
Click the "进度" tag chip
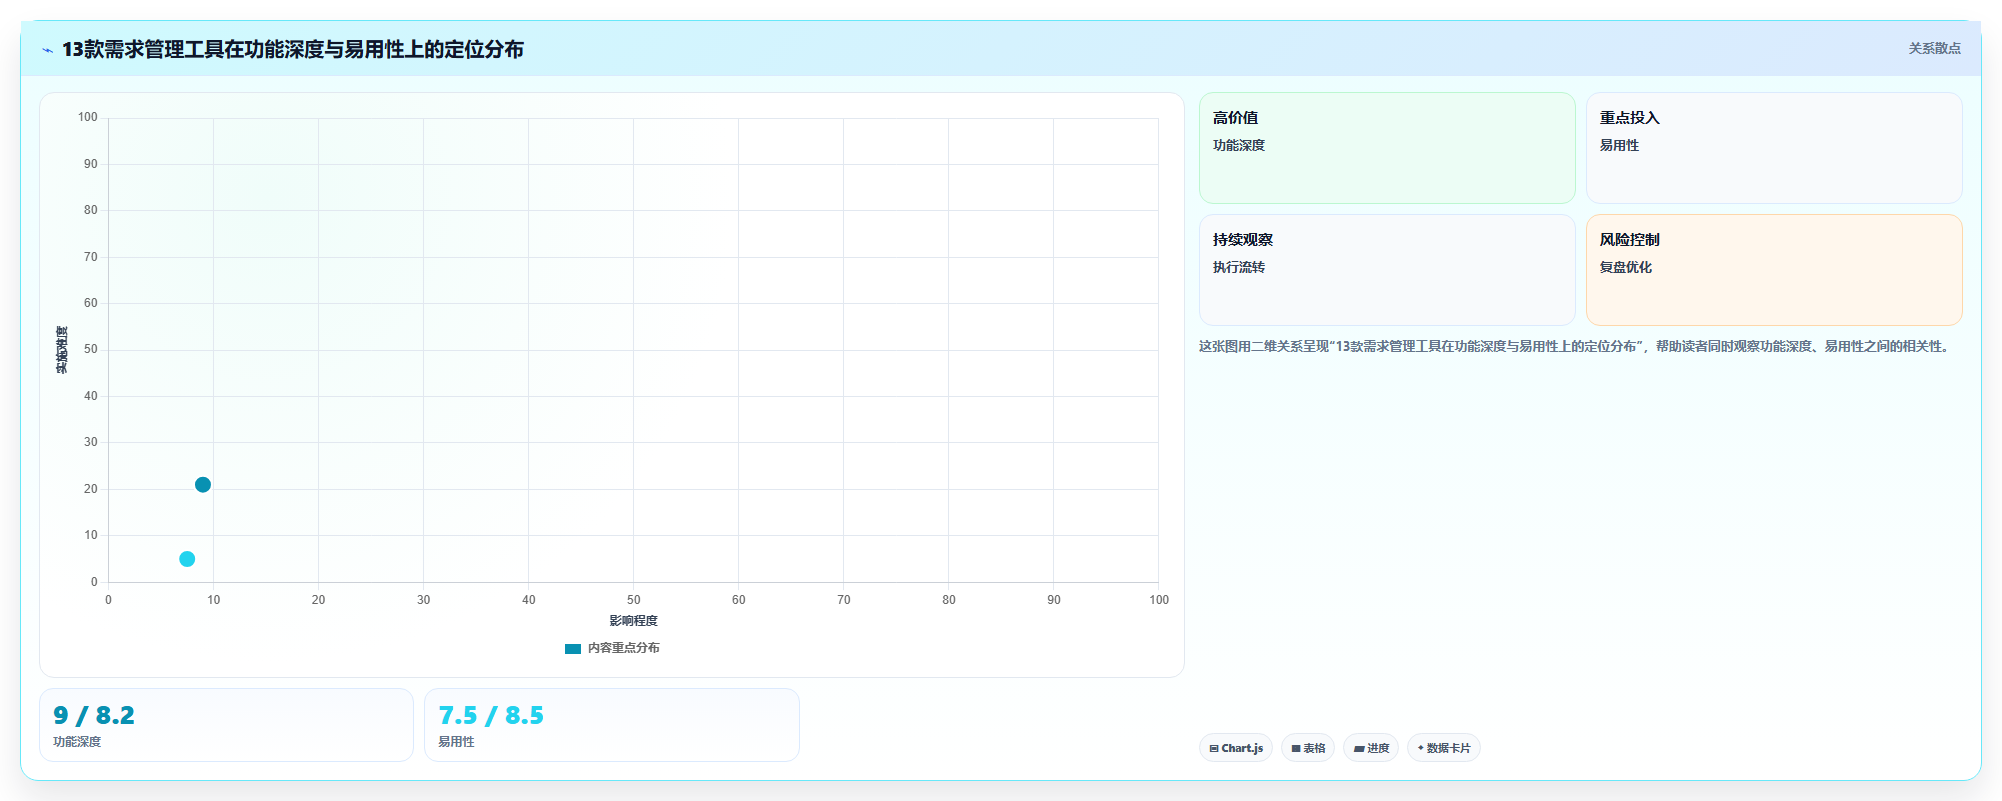(x=1371, y=748)
